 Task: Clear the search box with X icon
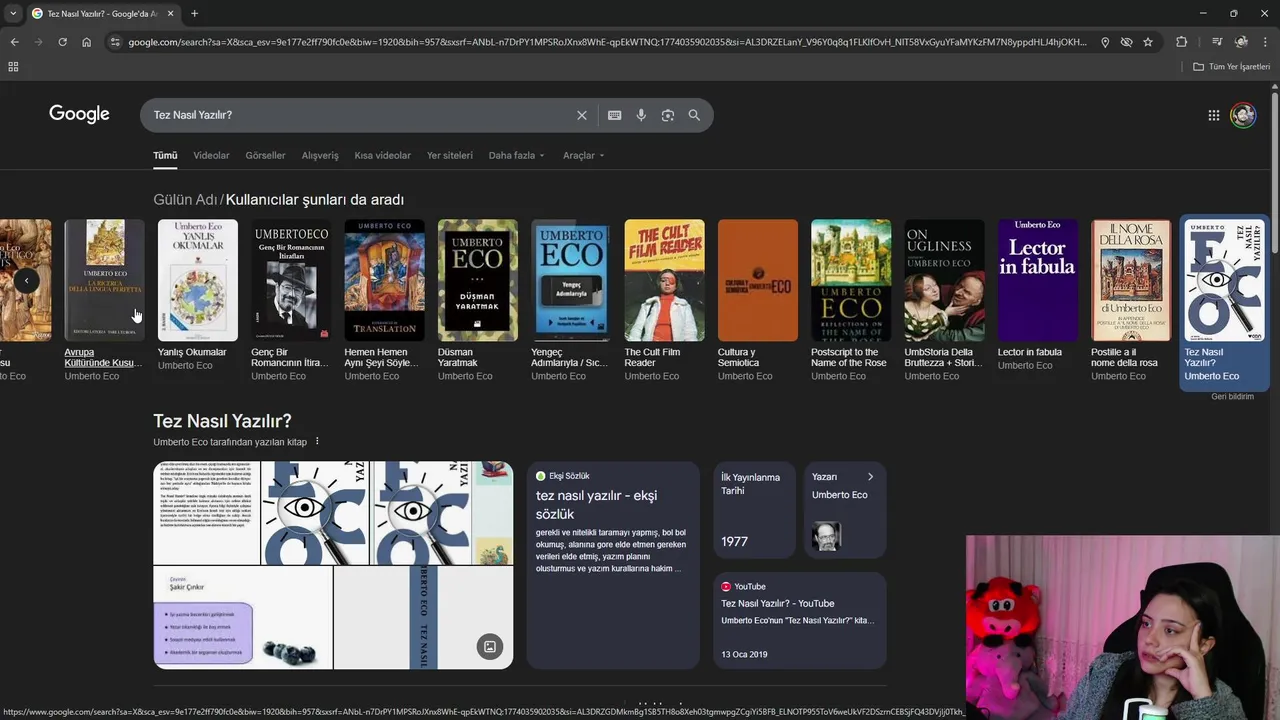coord(581,115)
